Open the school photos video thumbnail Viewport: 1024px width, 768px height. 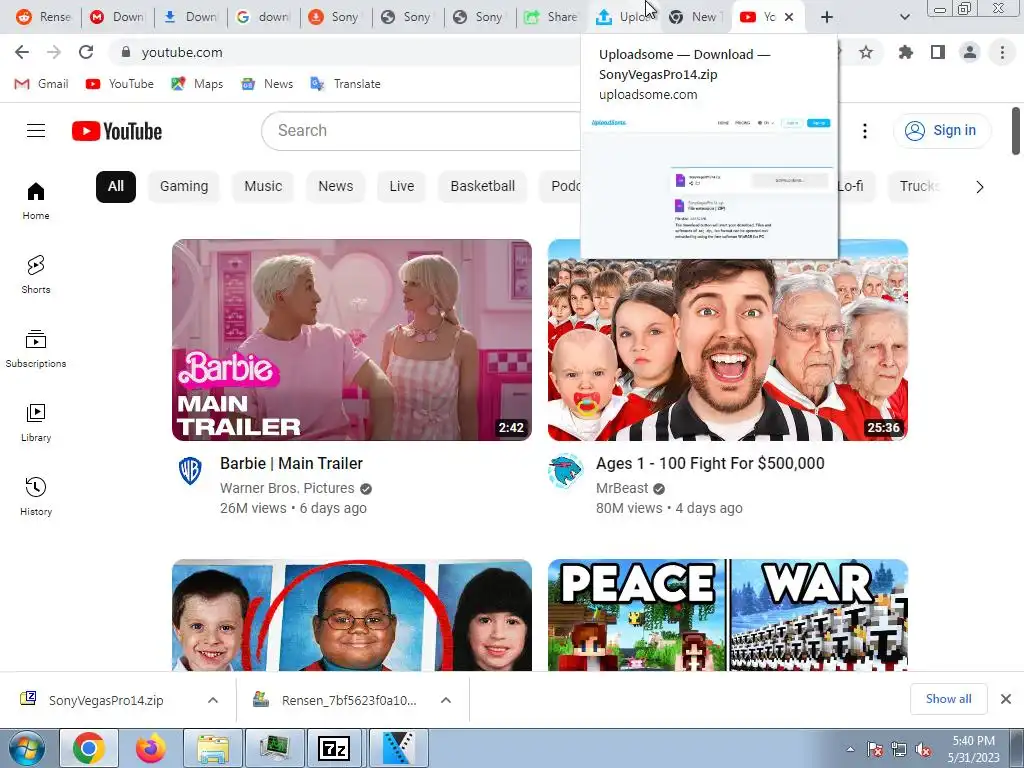(352, 615)
